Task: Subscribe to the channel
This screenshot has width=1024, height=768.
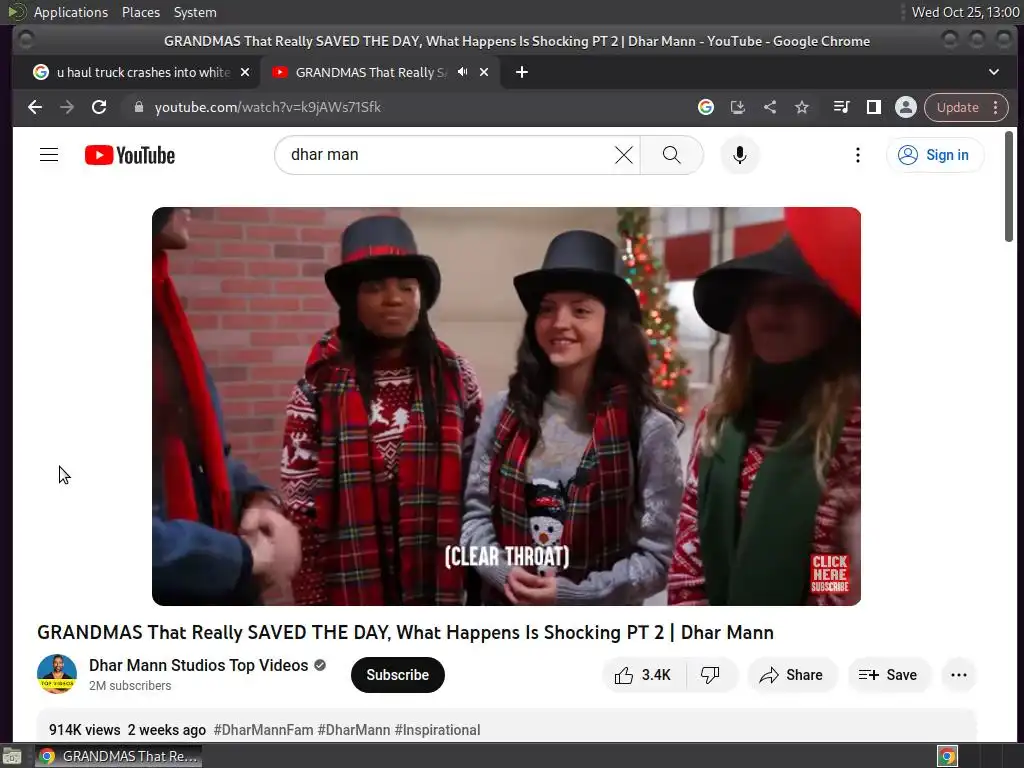Action: tap(397, 675)
